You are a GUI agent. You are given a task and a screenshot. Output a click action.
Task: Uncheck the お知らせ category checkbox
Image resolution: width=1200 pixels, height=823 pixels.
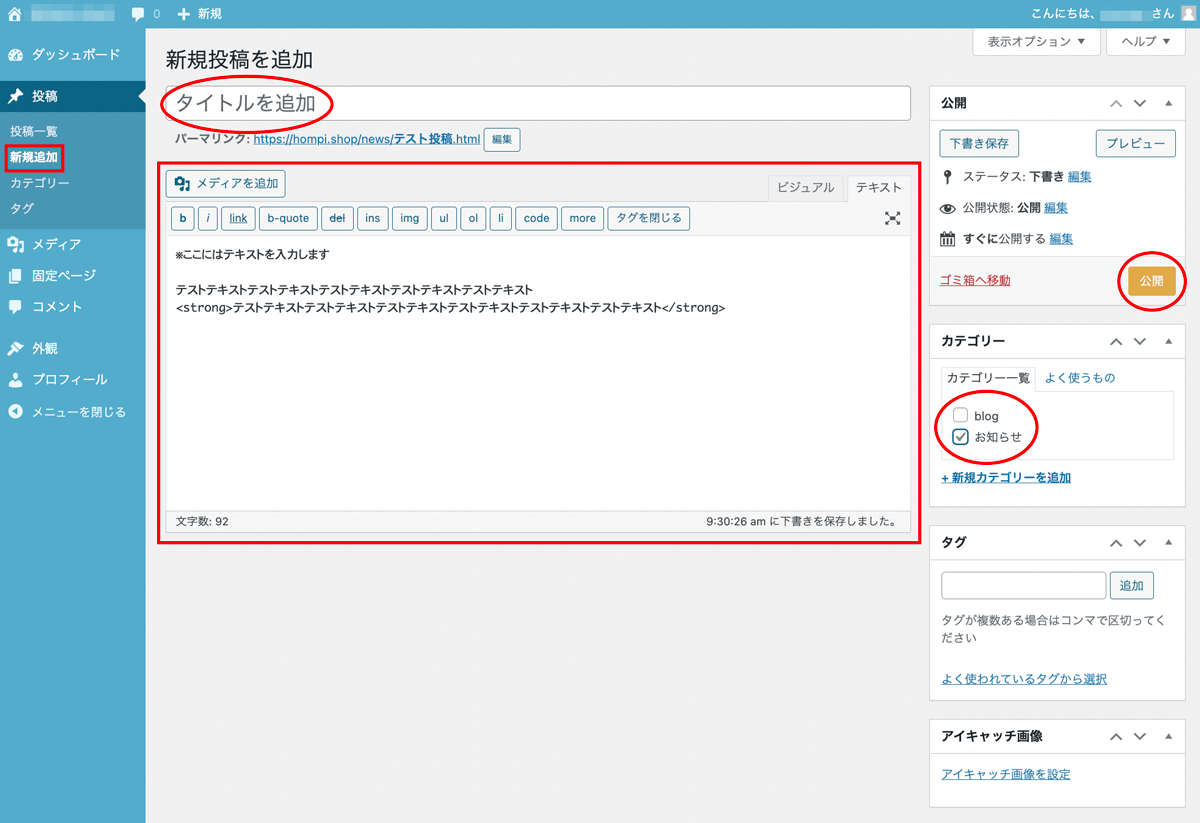[961, 437]
